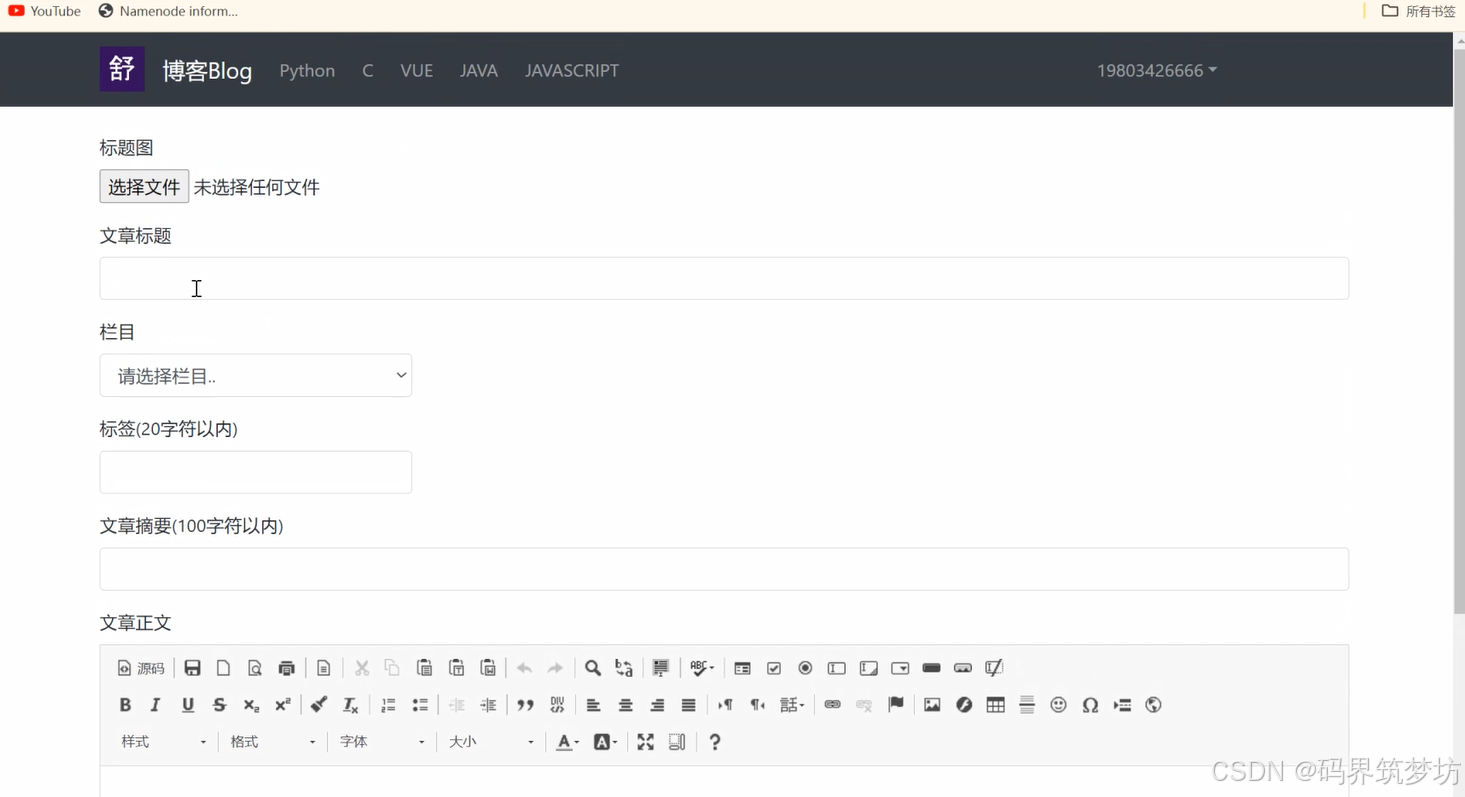Viewport: 1465px width, 797px height.
Task: Open the Special Character omega icon
Action: (1090, 705)
